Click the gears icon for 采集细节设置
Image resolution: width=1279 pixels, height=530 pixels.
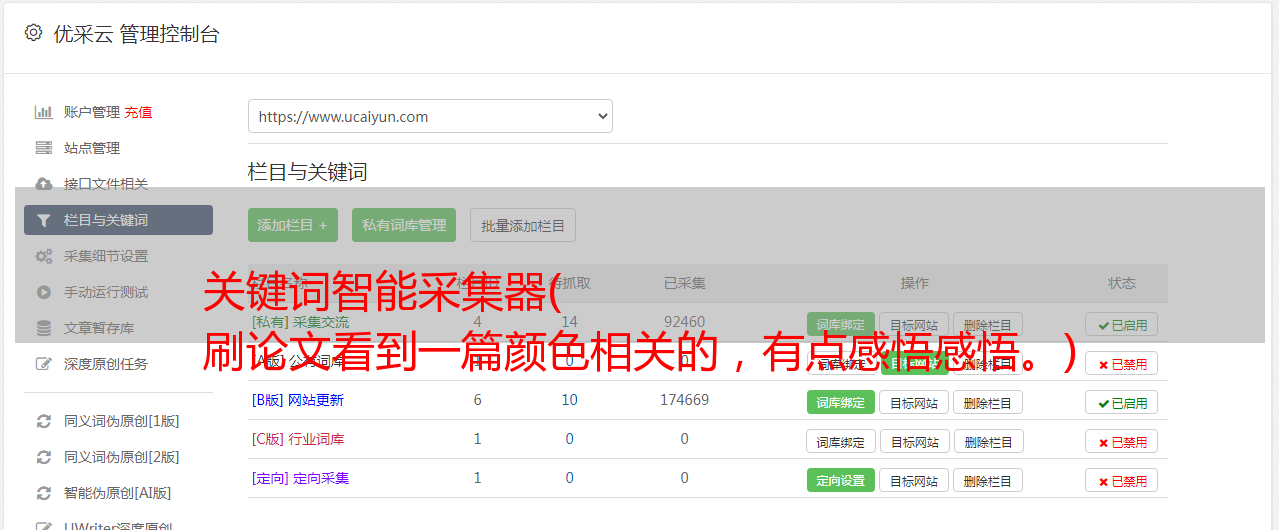tap(43, 256)
